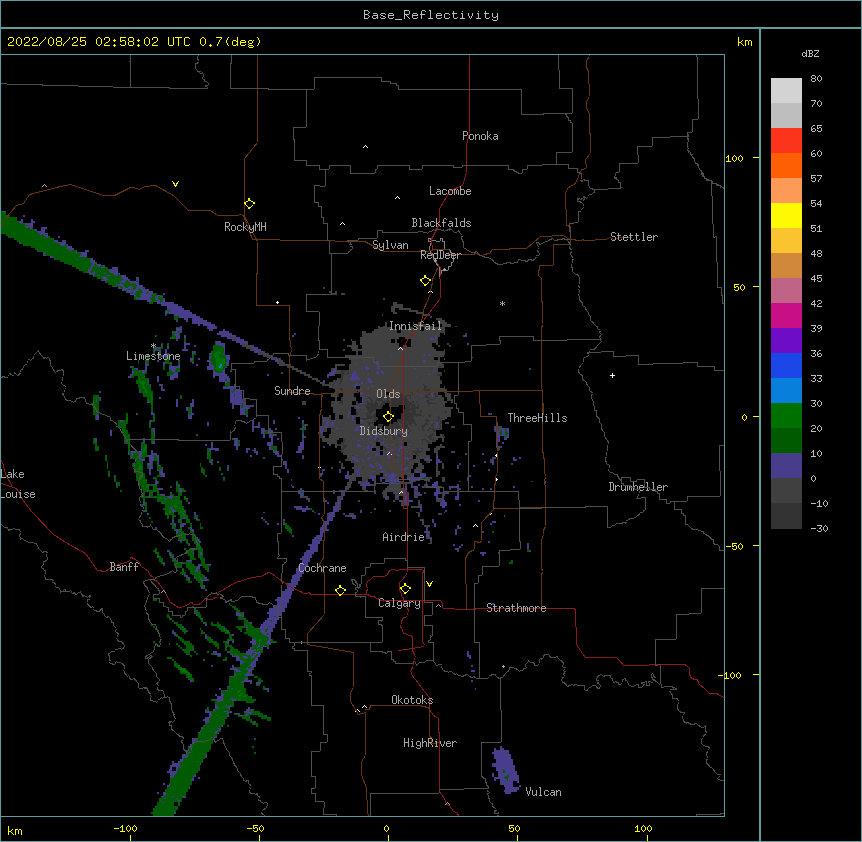
Task: Click the white asterisk marker east of Innisfail
Action: (502, 303)
